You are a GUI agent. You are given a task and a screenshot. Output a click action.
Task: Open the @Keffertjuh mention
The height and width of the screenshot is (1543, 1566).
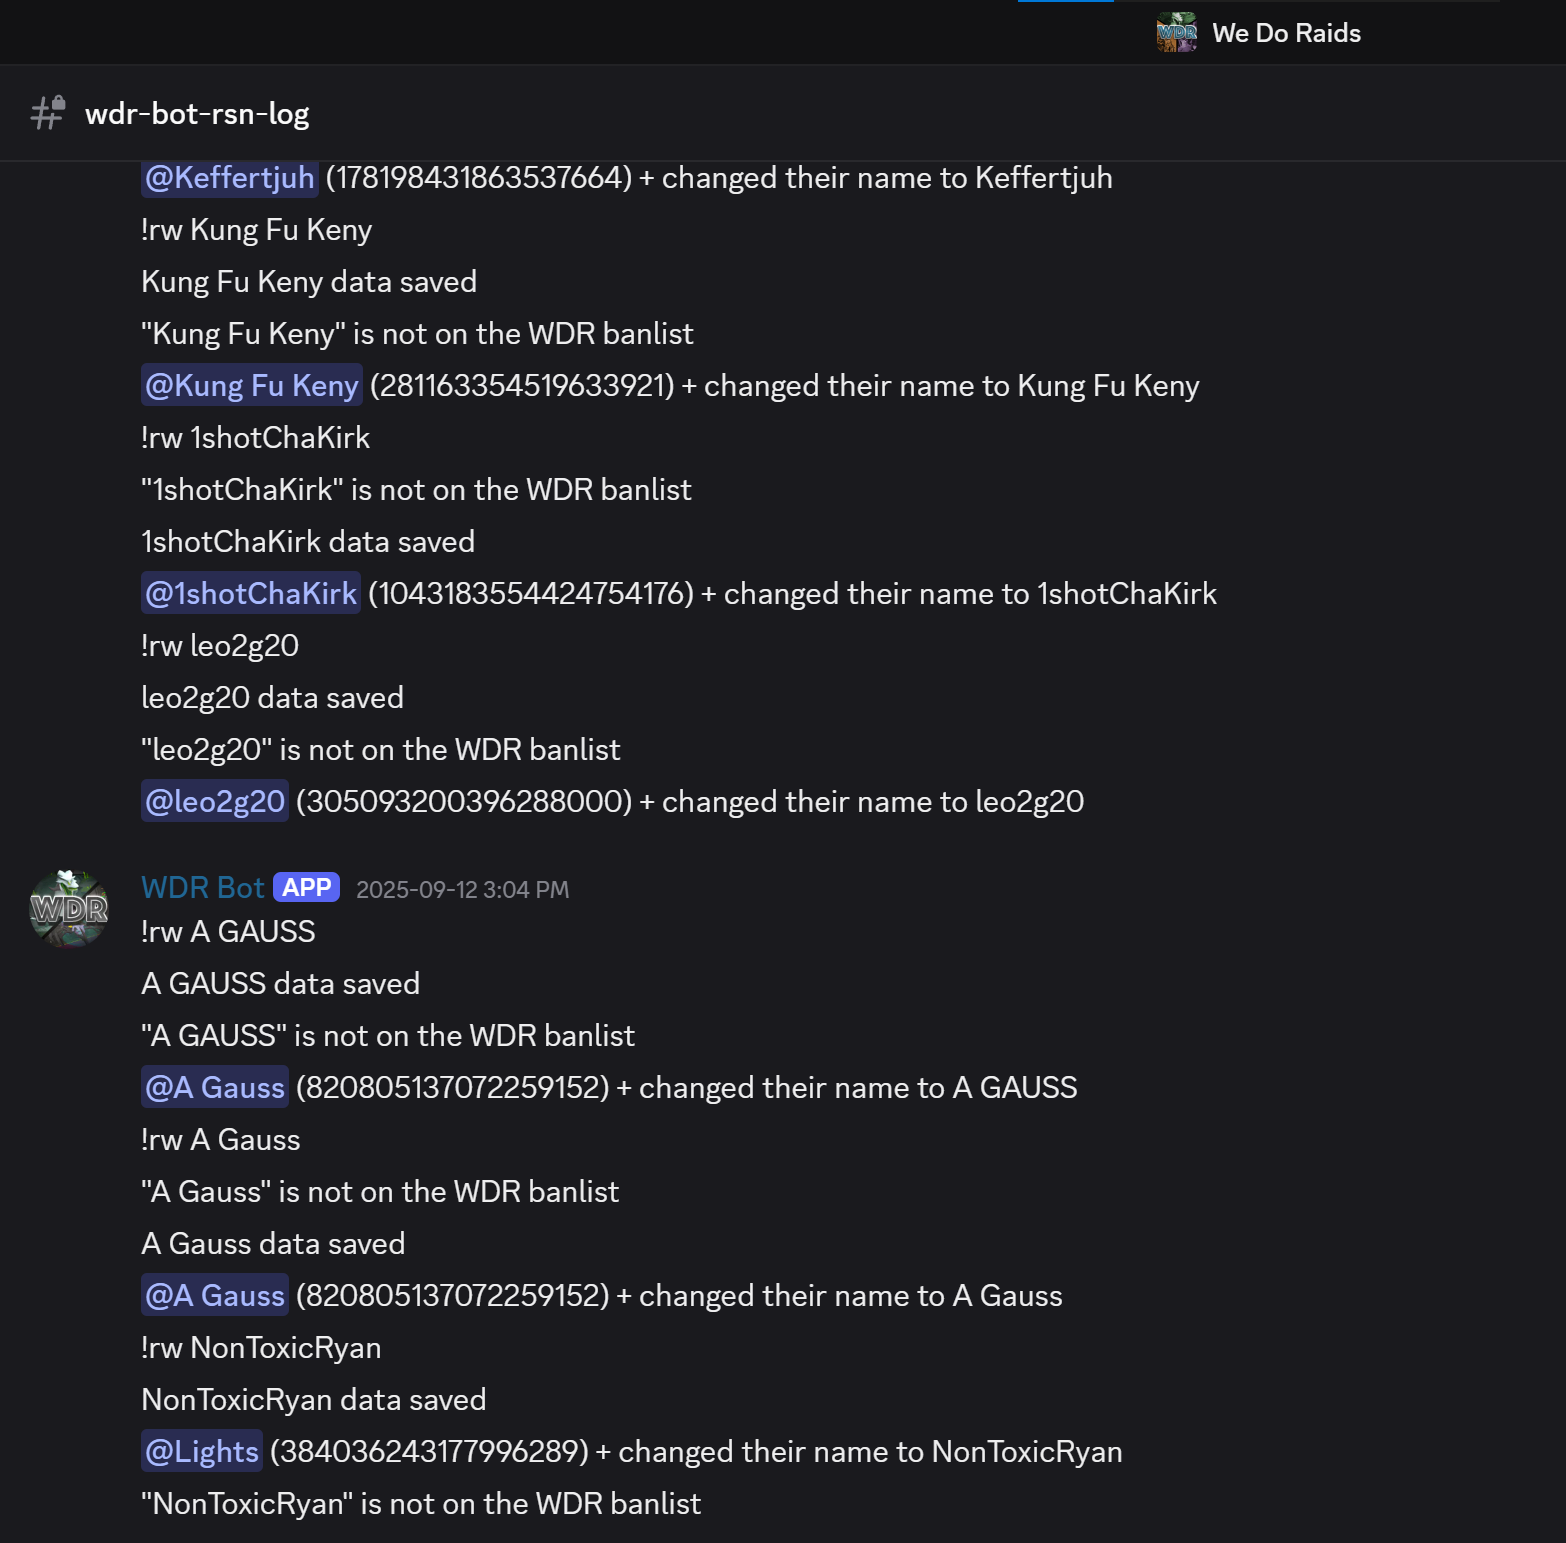230,178
